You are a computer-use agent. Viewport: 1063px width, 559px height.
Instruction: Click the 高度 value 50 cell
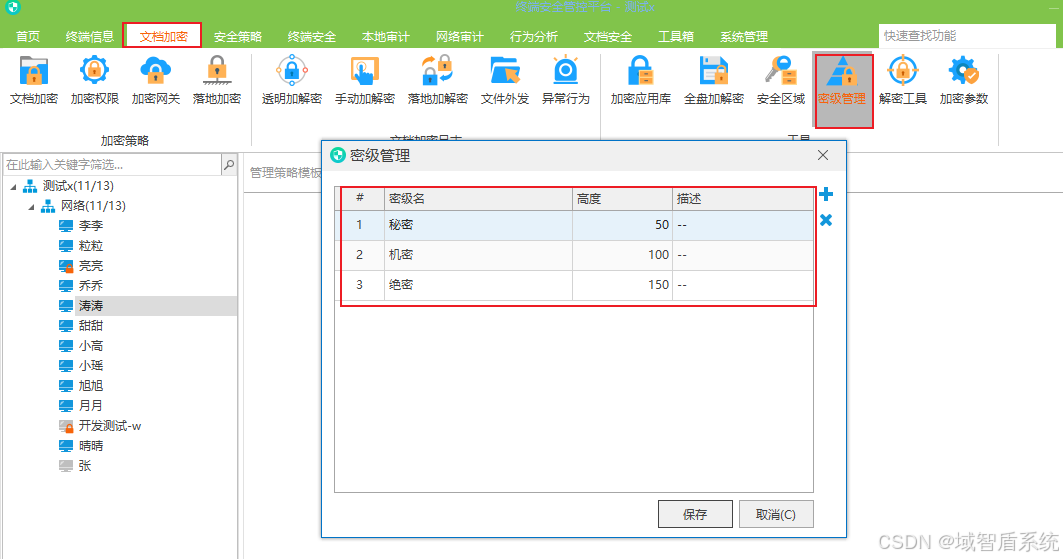point(622,225)
